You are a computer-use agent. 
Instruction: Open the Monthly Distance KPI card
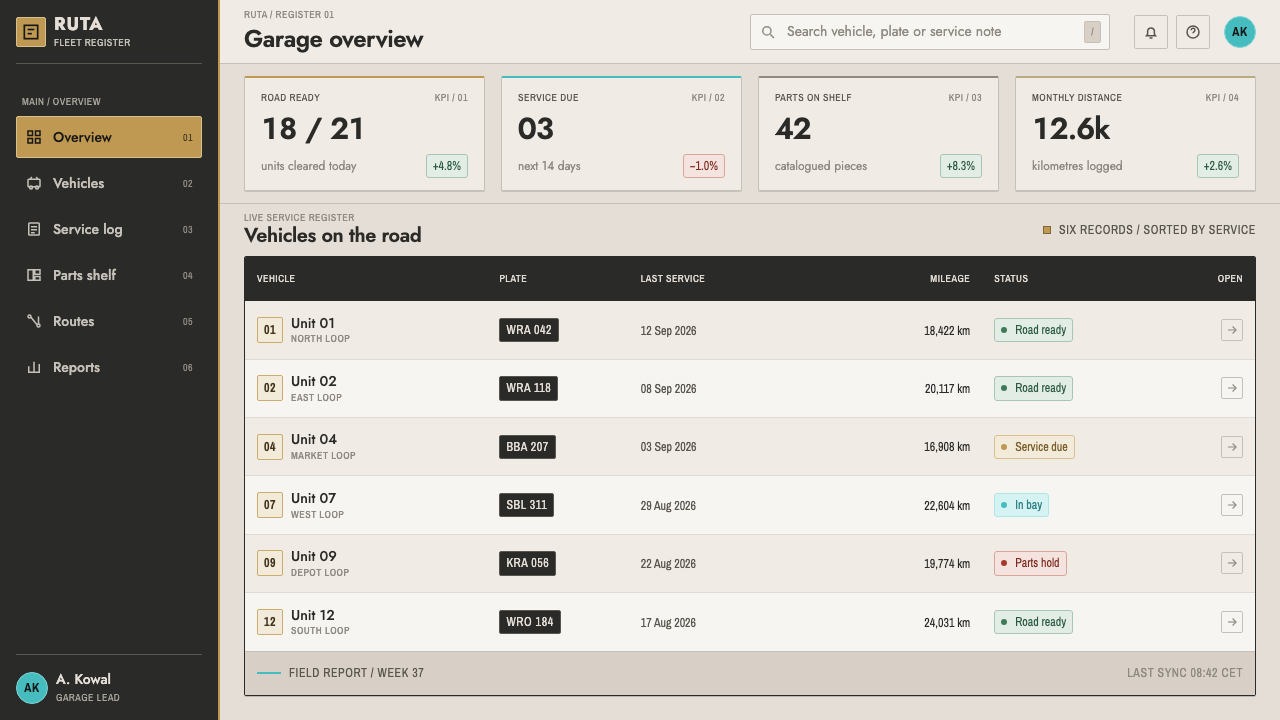pyautogui.click(x=1135, y=133)
